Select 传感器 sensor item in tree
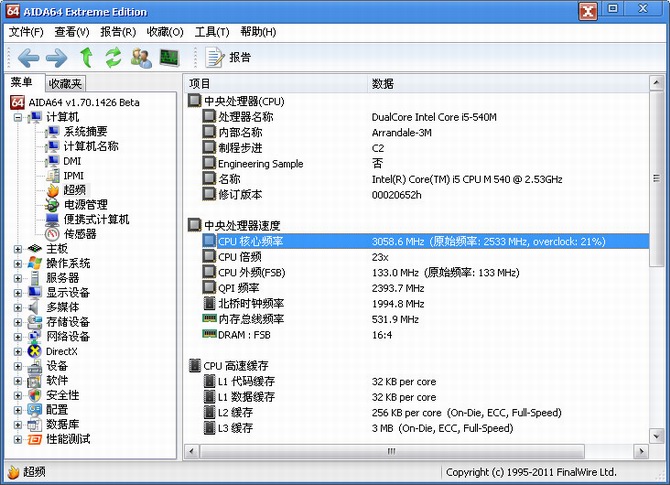The width and height of the screenshot is (670, 485). pyautogui.click(x=80, y=234)
